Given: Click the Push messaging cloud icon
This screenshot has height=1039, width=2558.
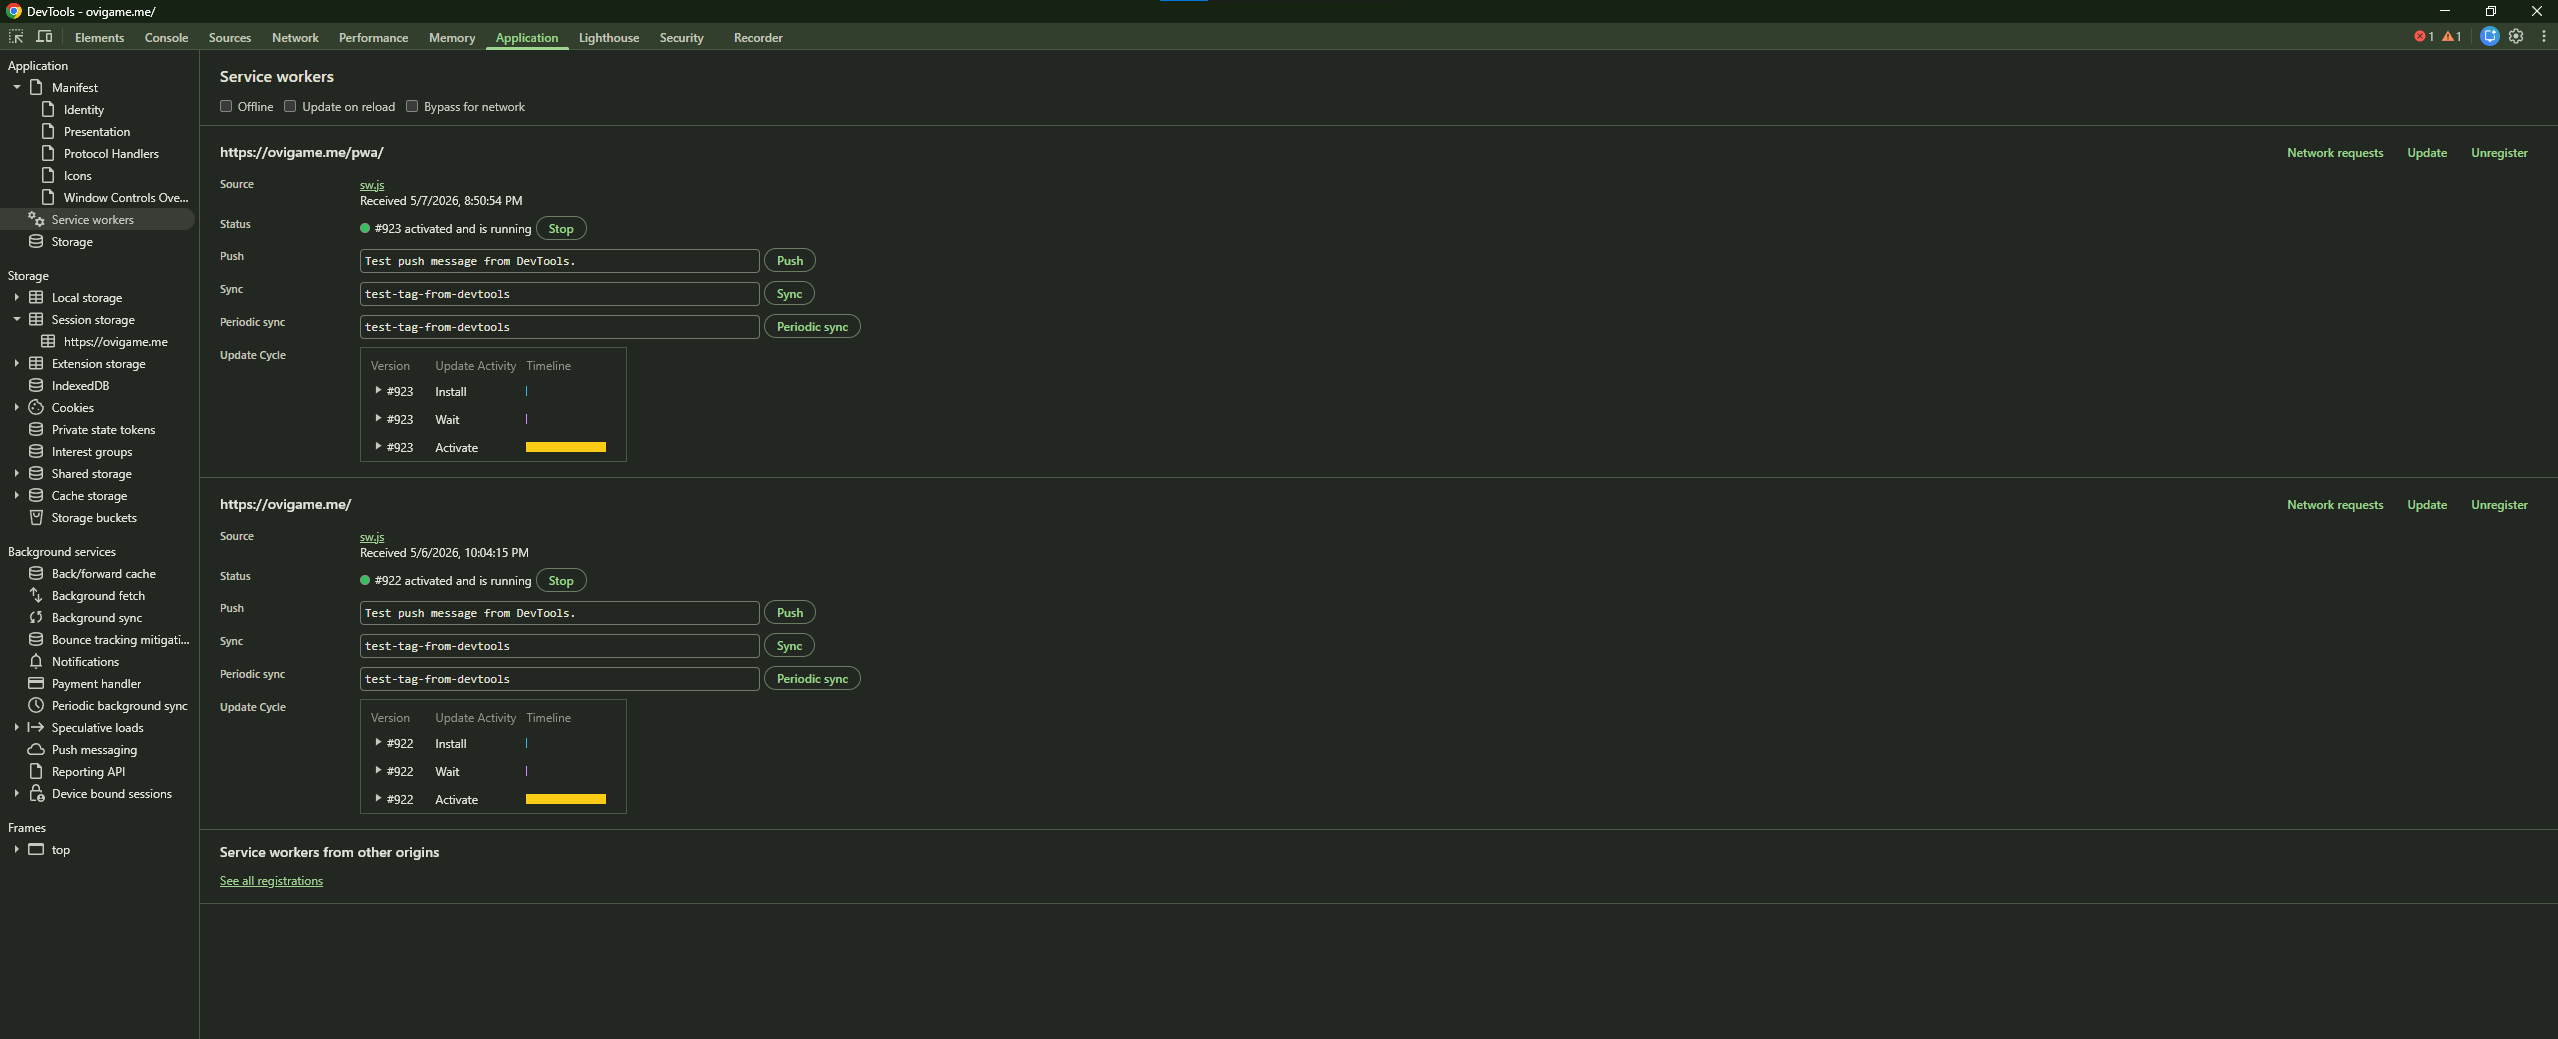Looking at the screenshot, I should [36, 750].
